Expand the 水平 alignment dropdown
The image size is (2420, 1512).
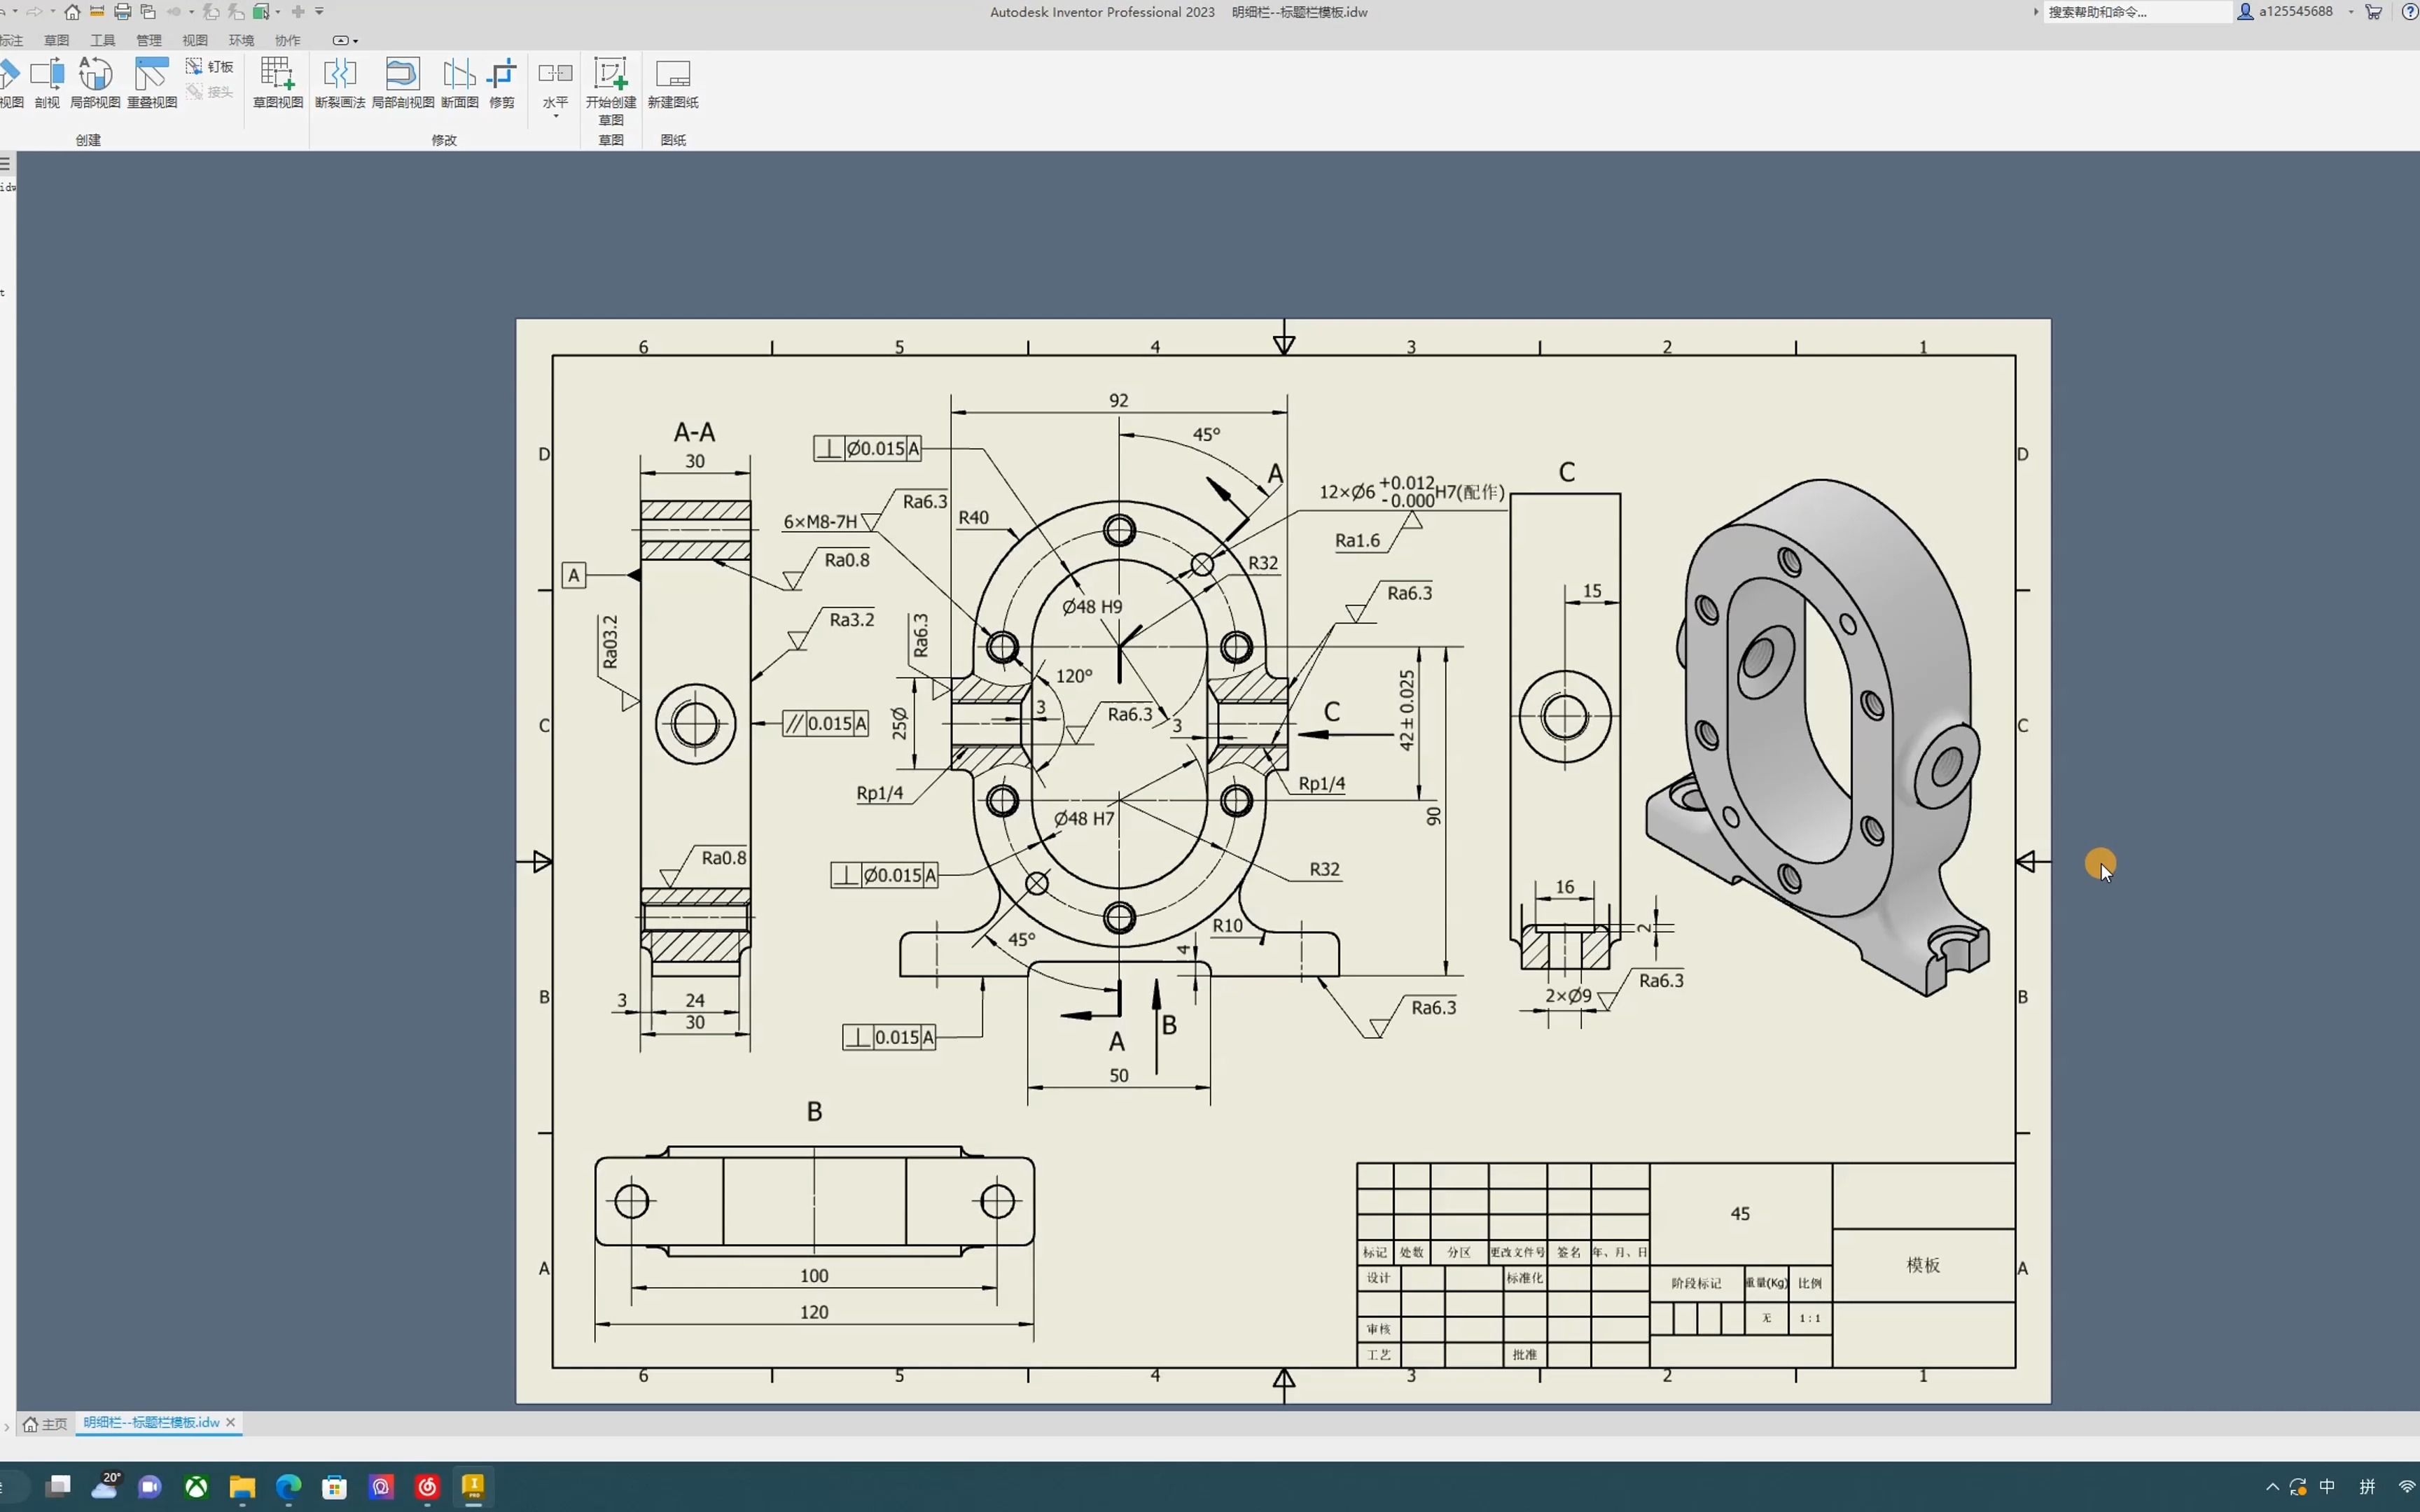click(556, 116)
